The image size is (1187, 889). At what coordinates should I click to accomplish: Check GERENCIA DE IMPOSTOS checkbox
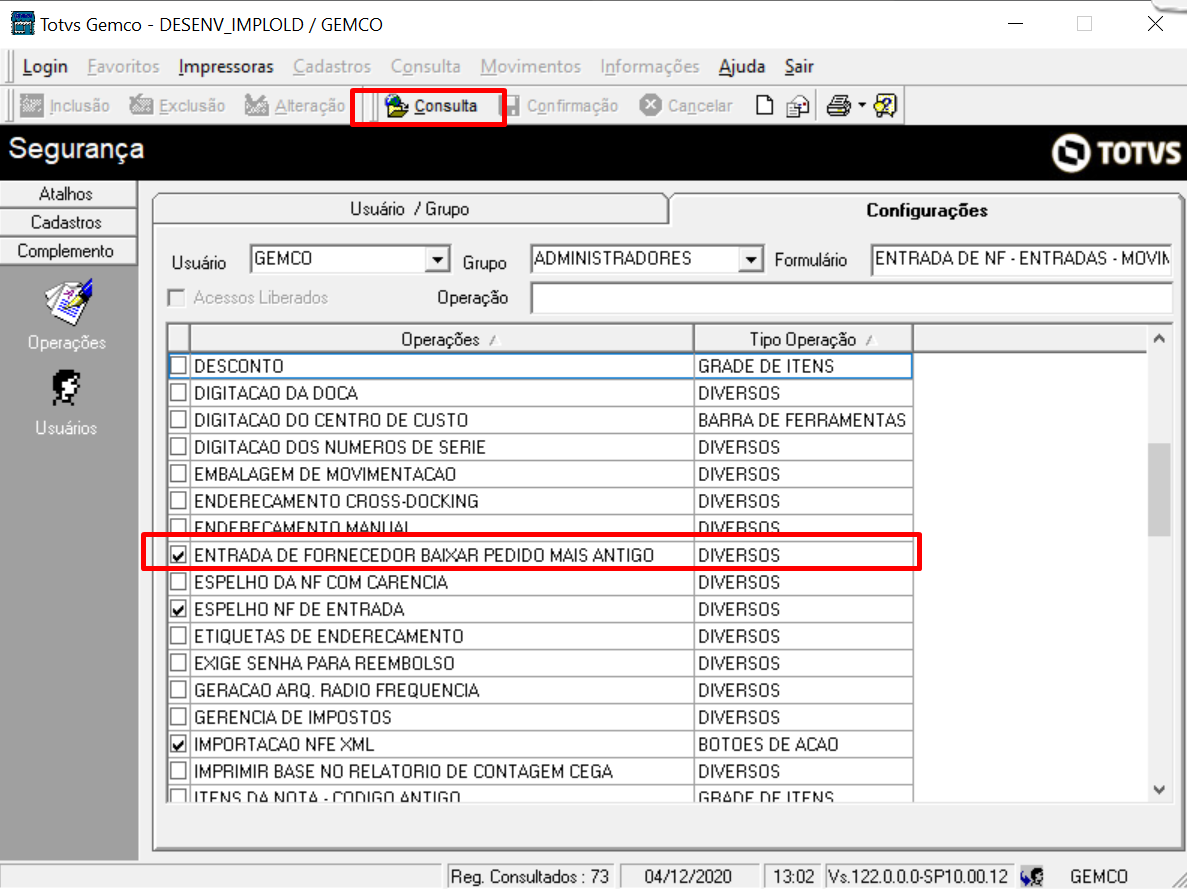179,717
